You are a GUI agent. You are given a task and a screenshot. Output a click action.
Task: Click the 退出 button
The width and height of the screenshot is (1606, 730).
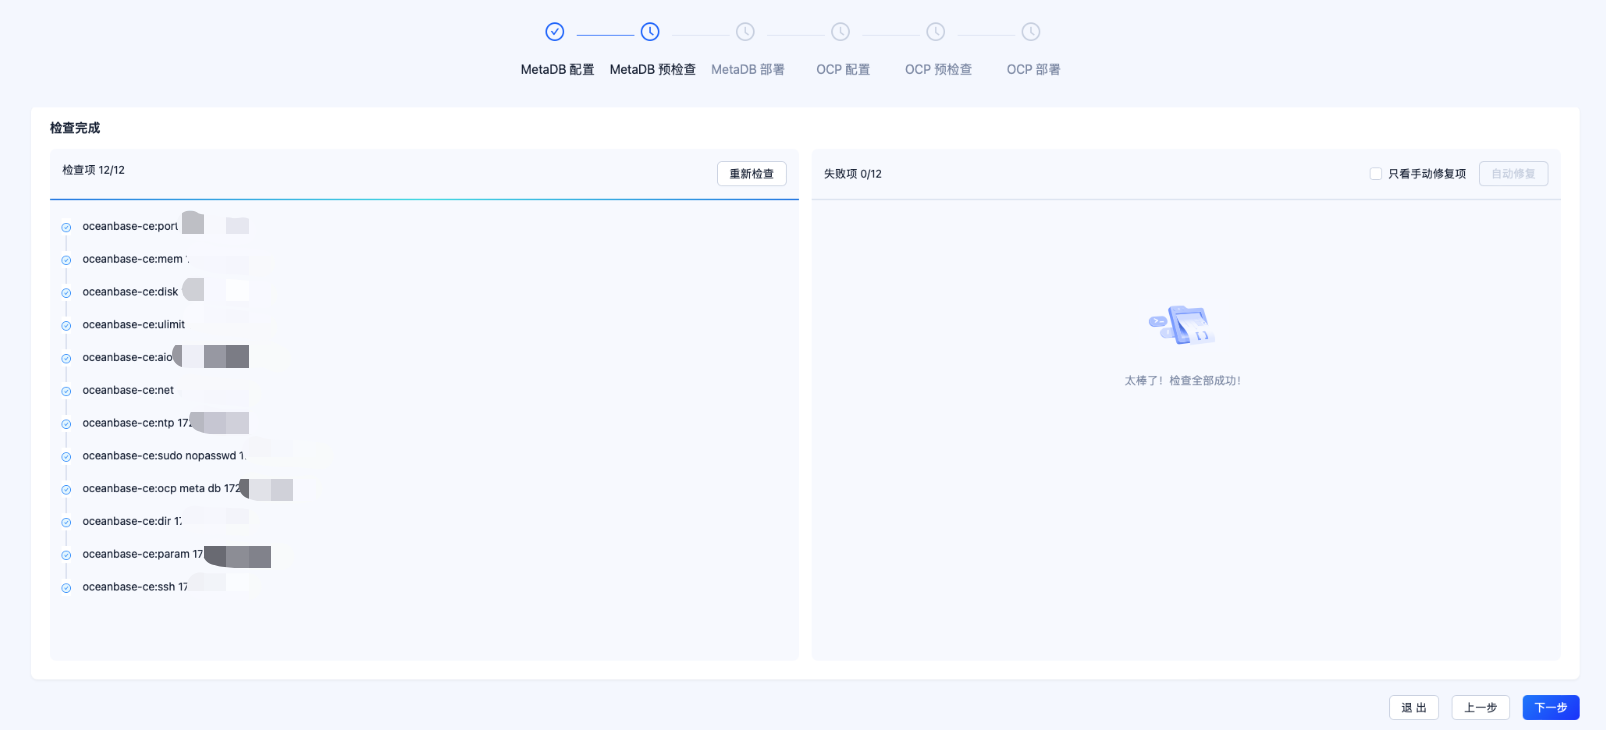pyautogui.click(x=1414, y=708)
